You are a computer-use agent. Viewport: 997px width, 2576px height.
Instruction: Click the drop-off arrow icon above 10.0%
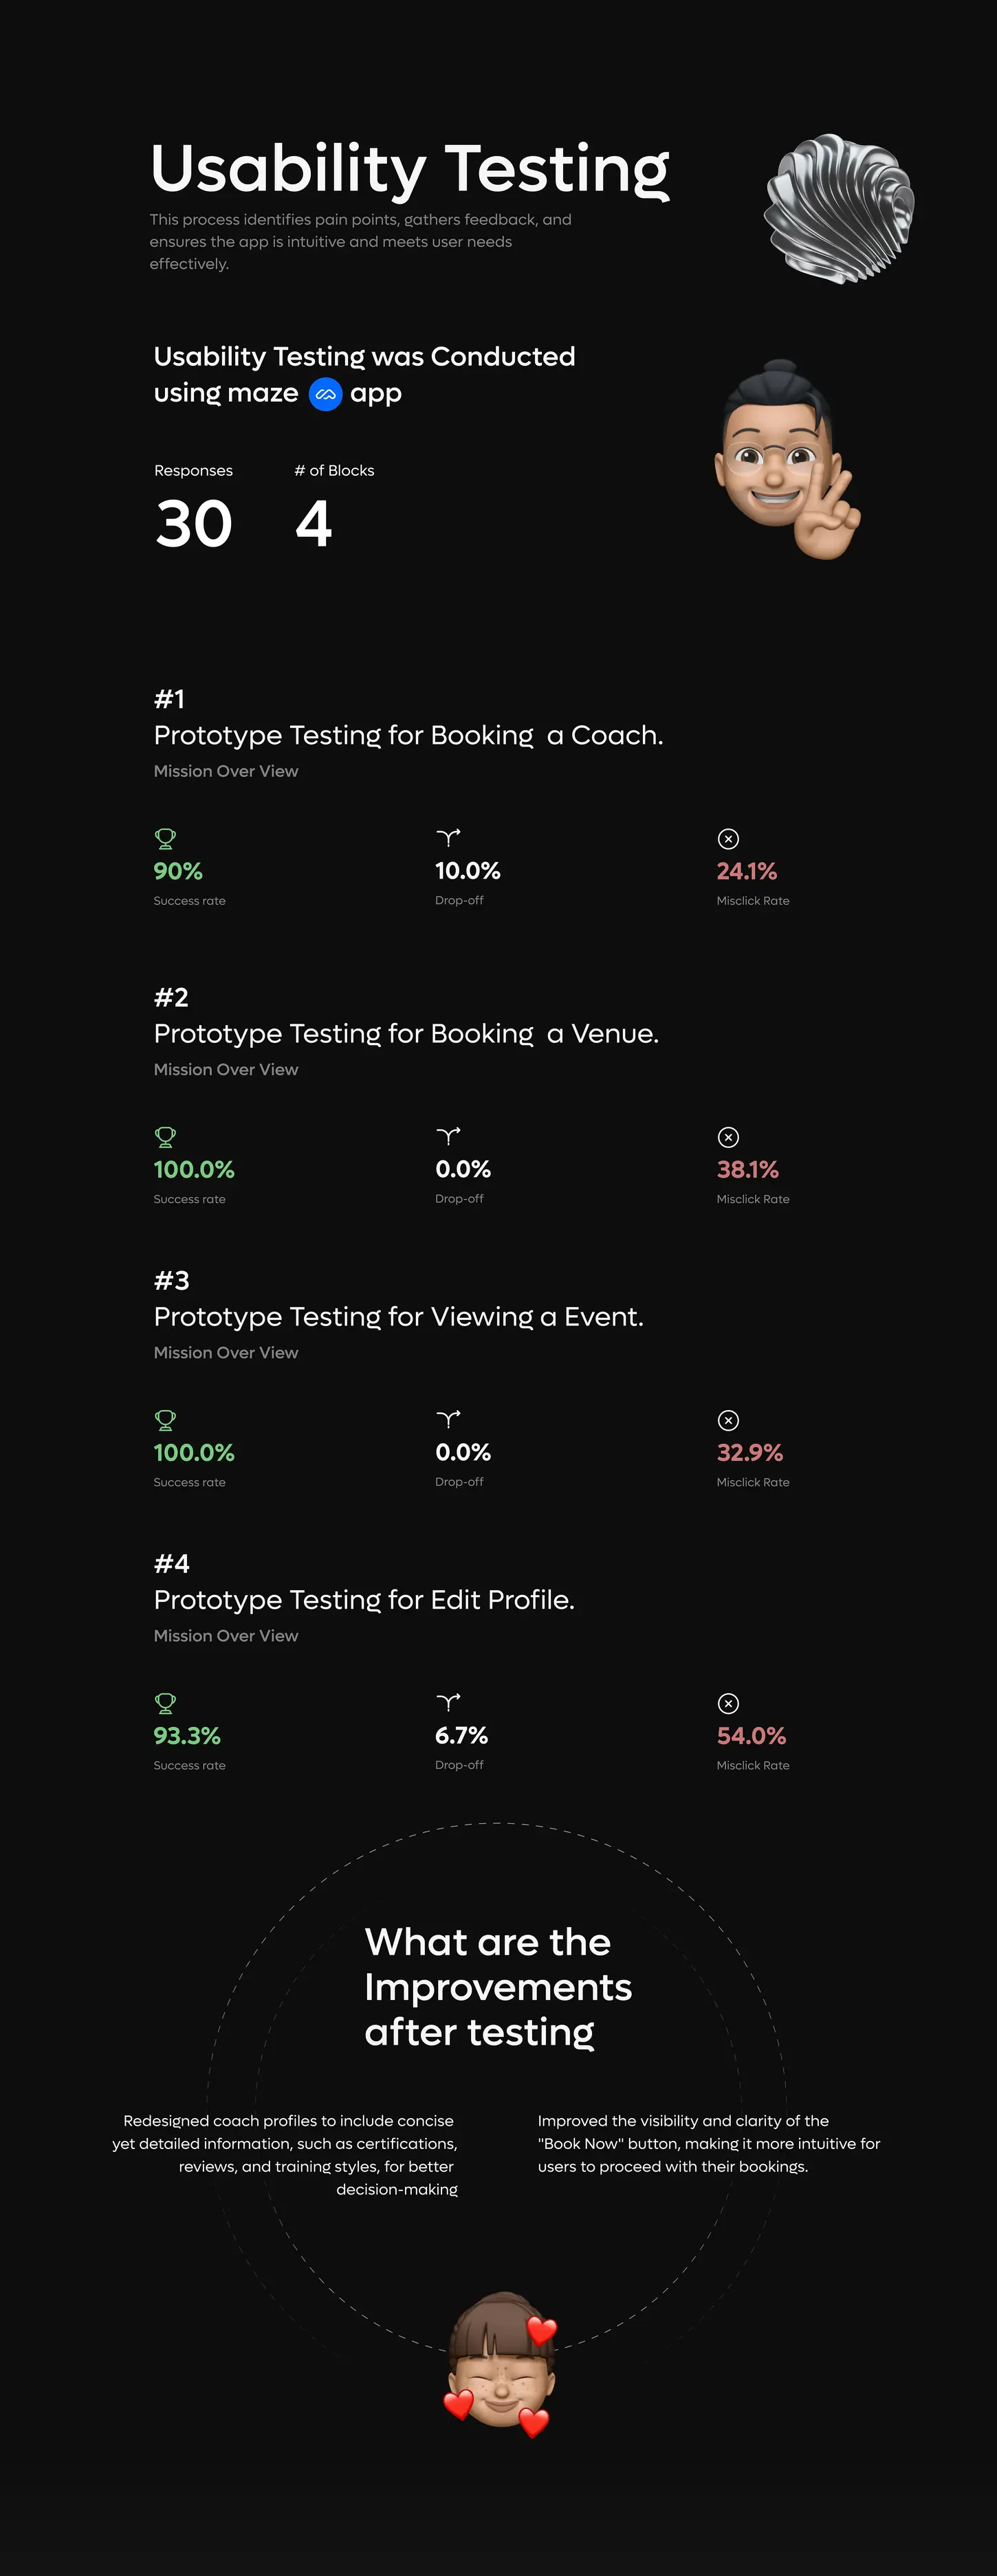448,837
